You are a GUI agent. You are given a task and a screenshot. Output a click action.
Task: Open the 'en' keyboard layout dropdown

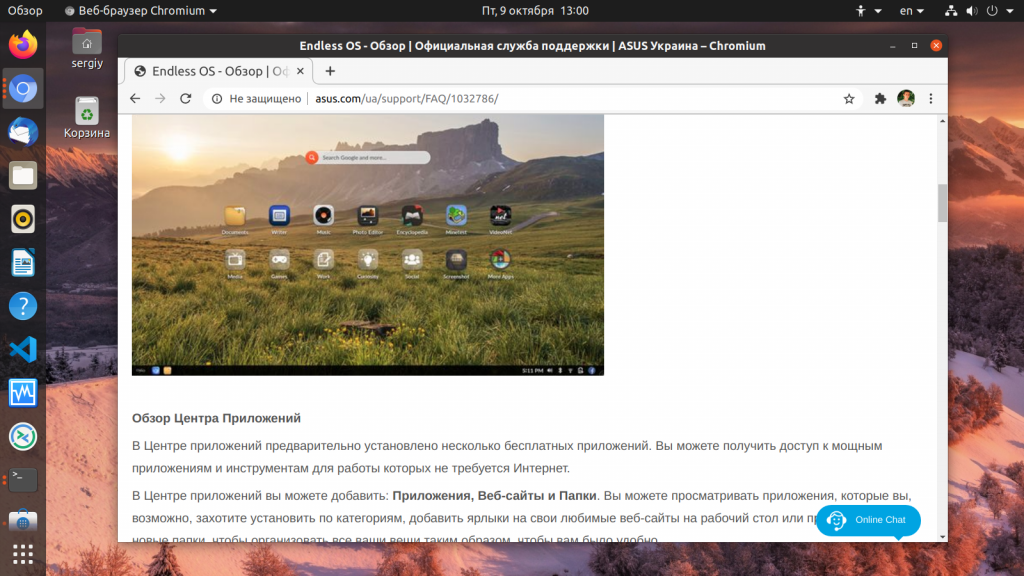[x=912, y=10]
